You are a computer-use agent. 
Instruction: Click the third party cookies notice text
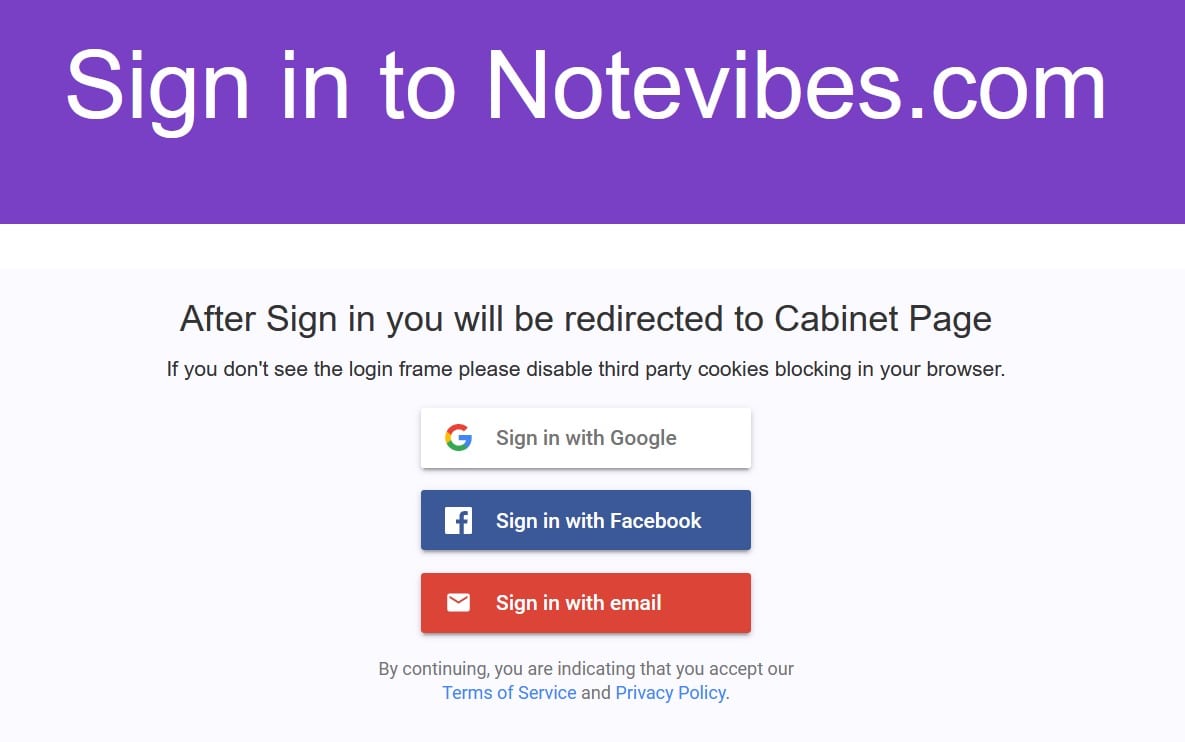(x=586, y=369)
